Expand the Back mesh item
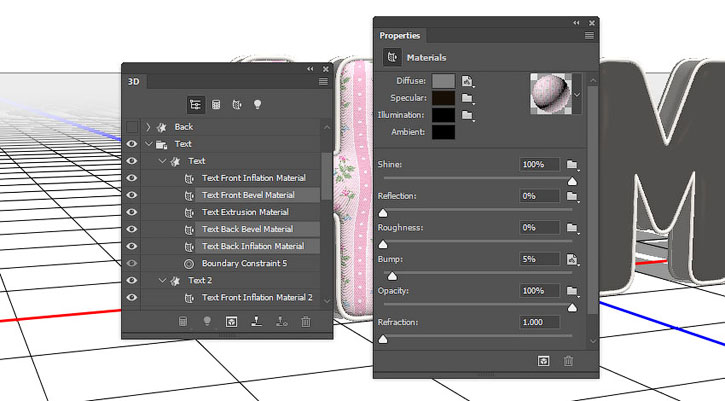 click(x=148, y=127)
